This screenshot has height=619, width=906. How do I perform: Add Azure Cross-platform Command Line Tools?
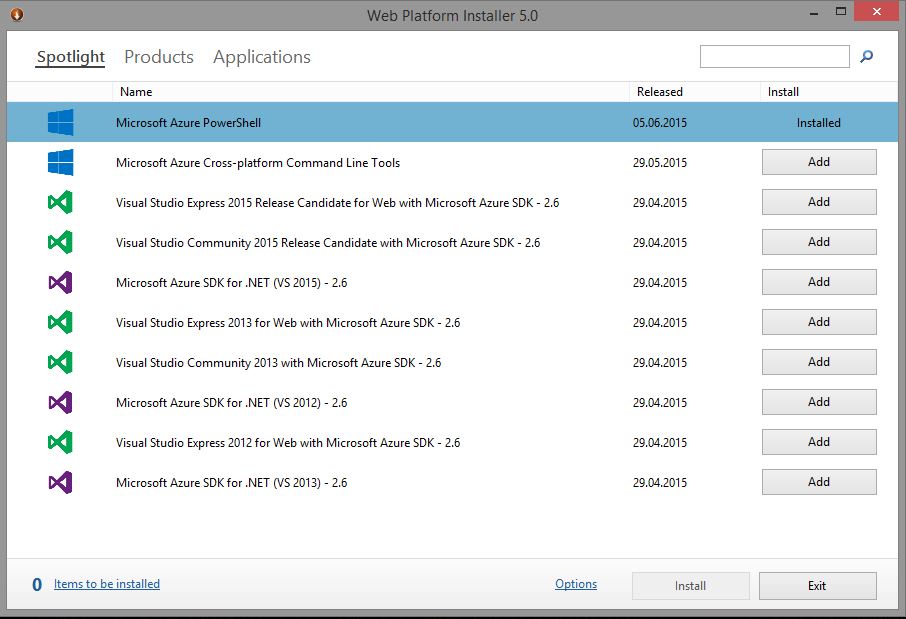[819, 162]
